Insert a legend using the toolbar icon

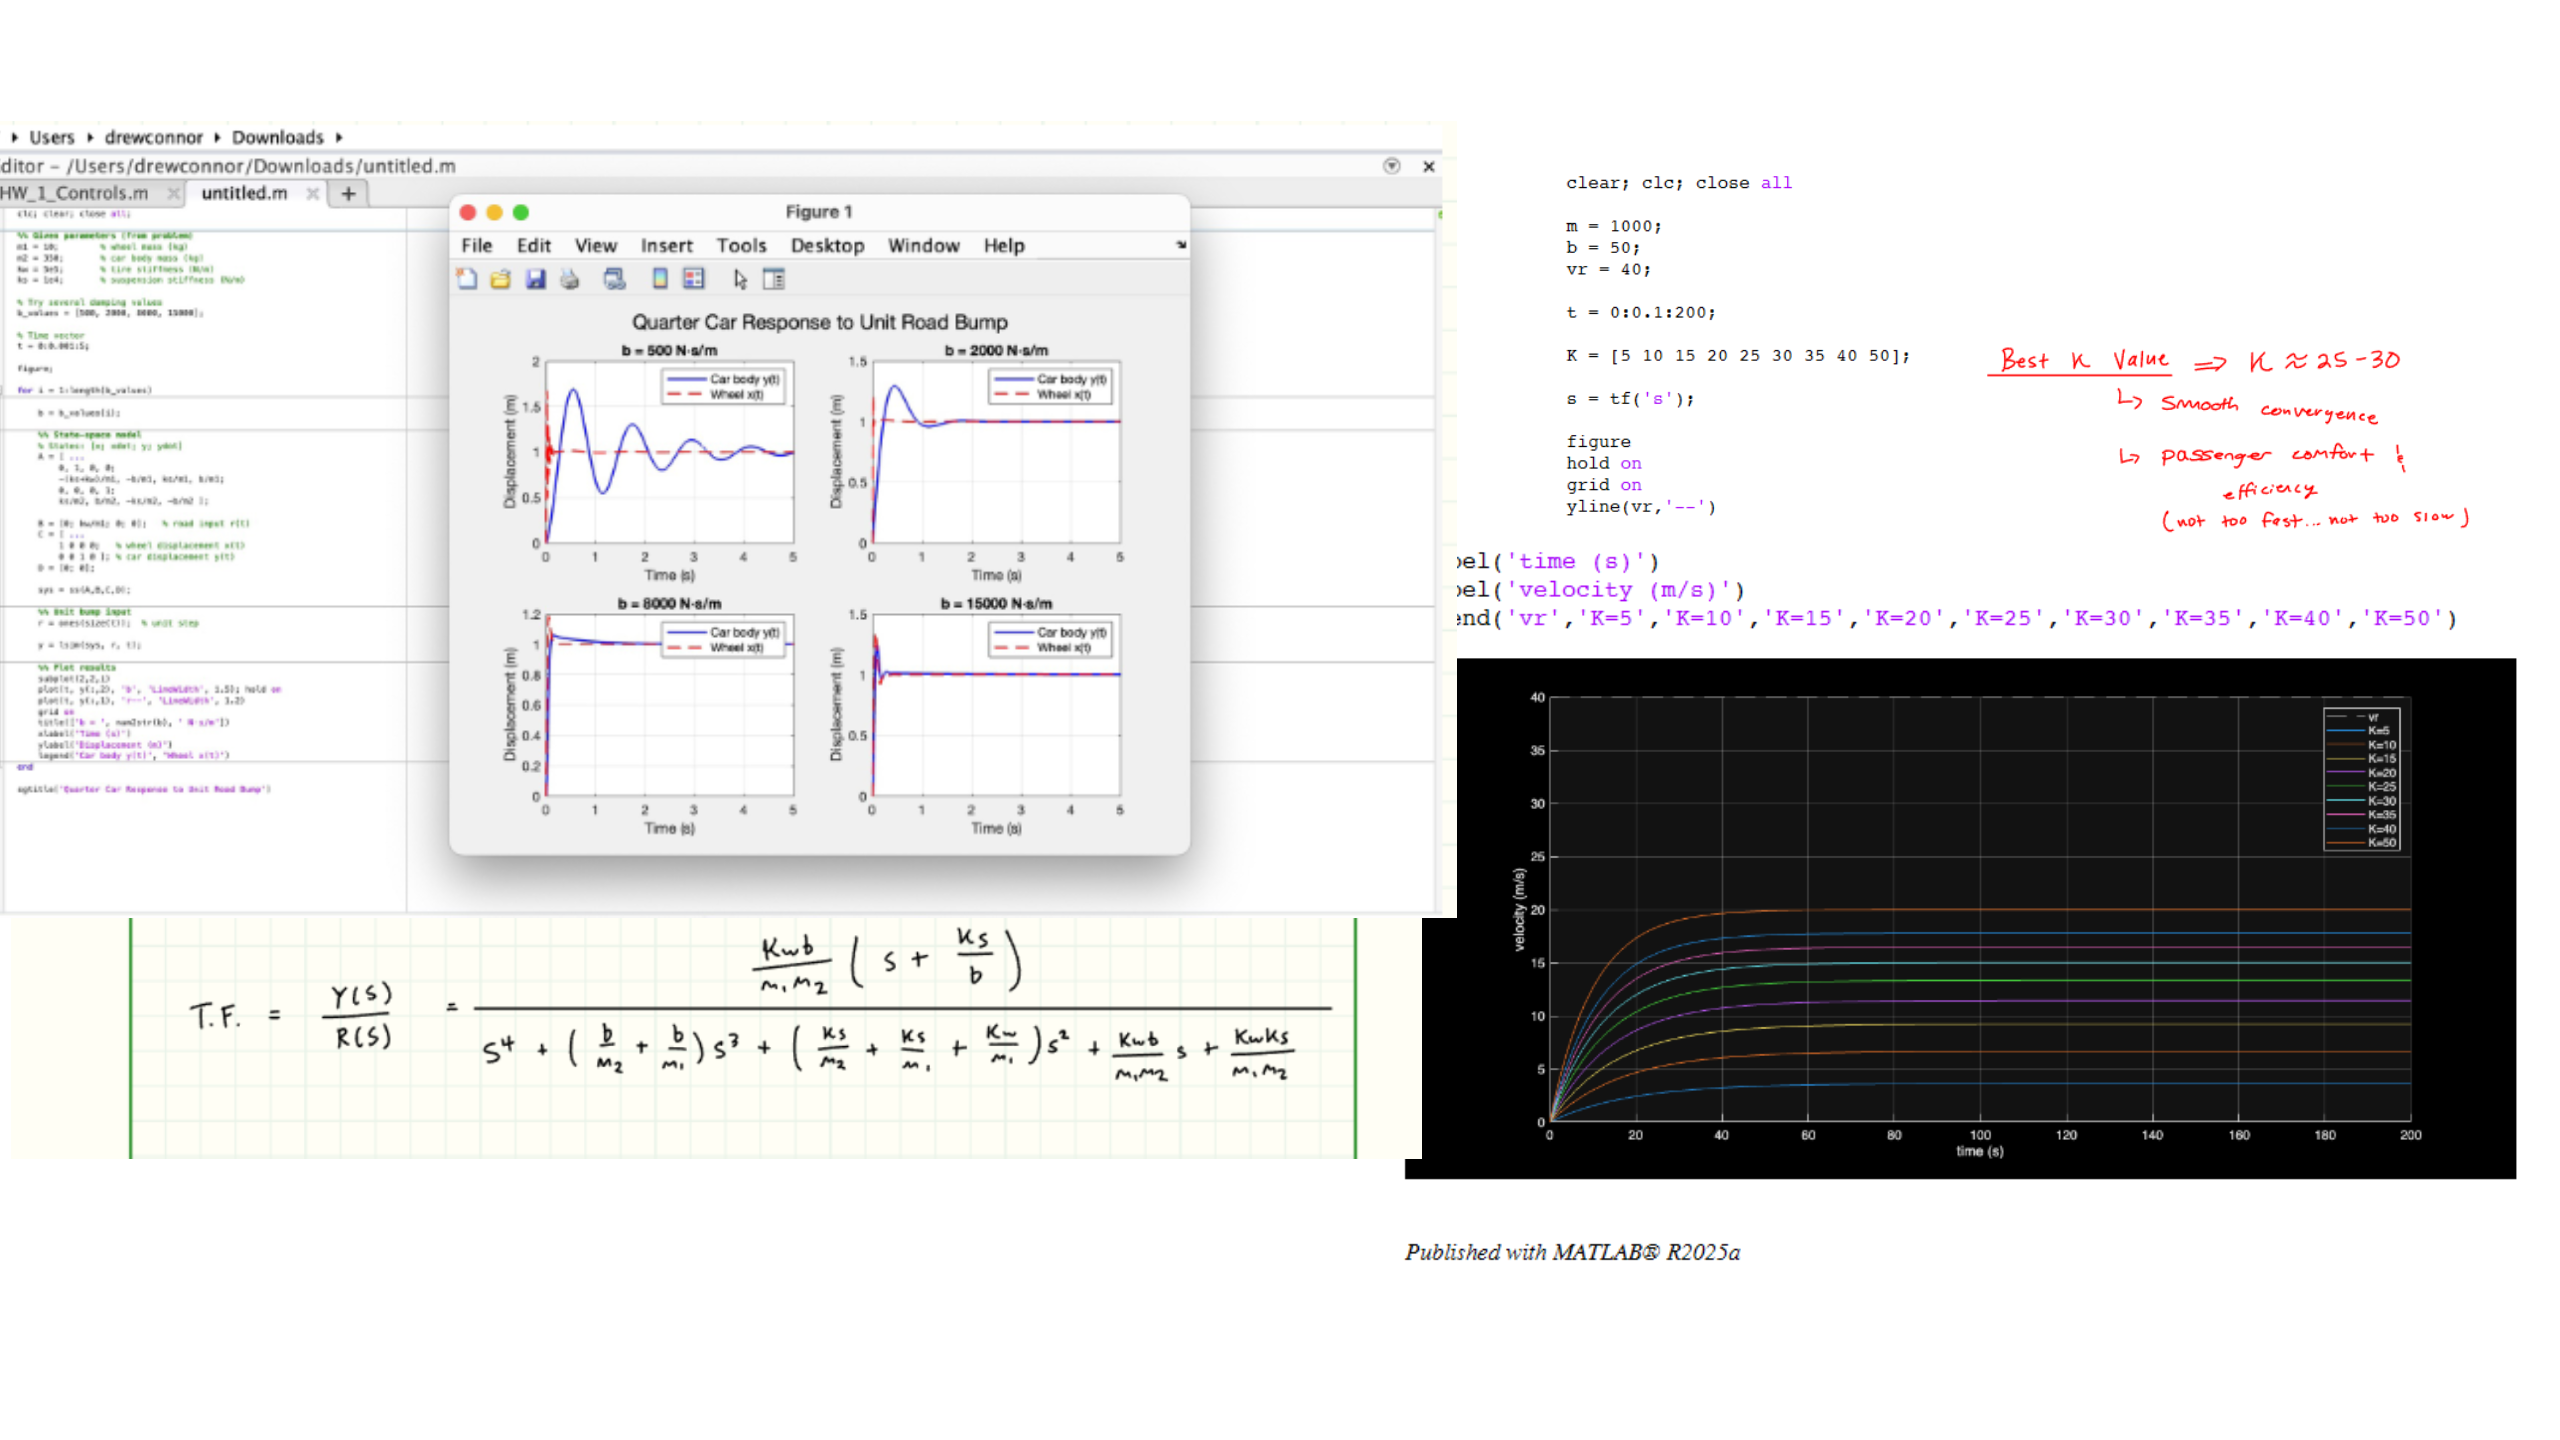(694, 279)
